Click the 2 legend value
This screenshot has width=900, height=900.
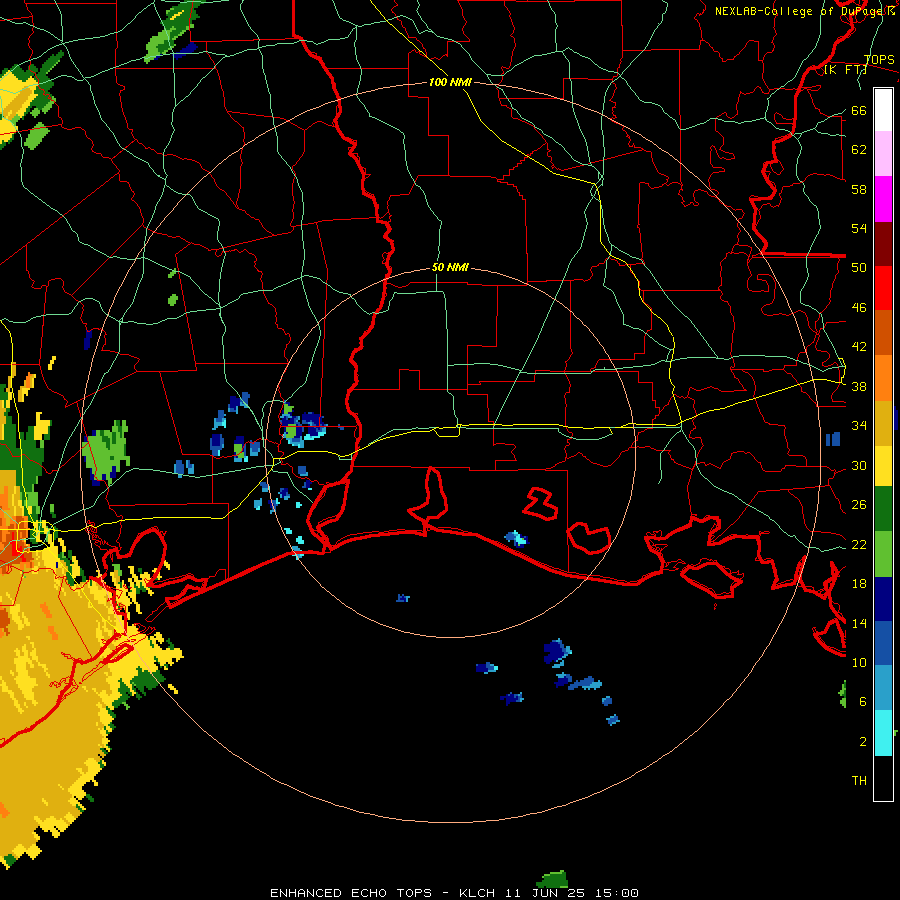[862, 742]
